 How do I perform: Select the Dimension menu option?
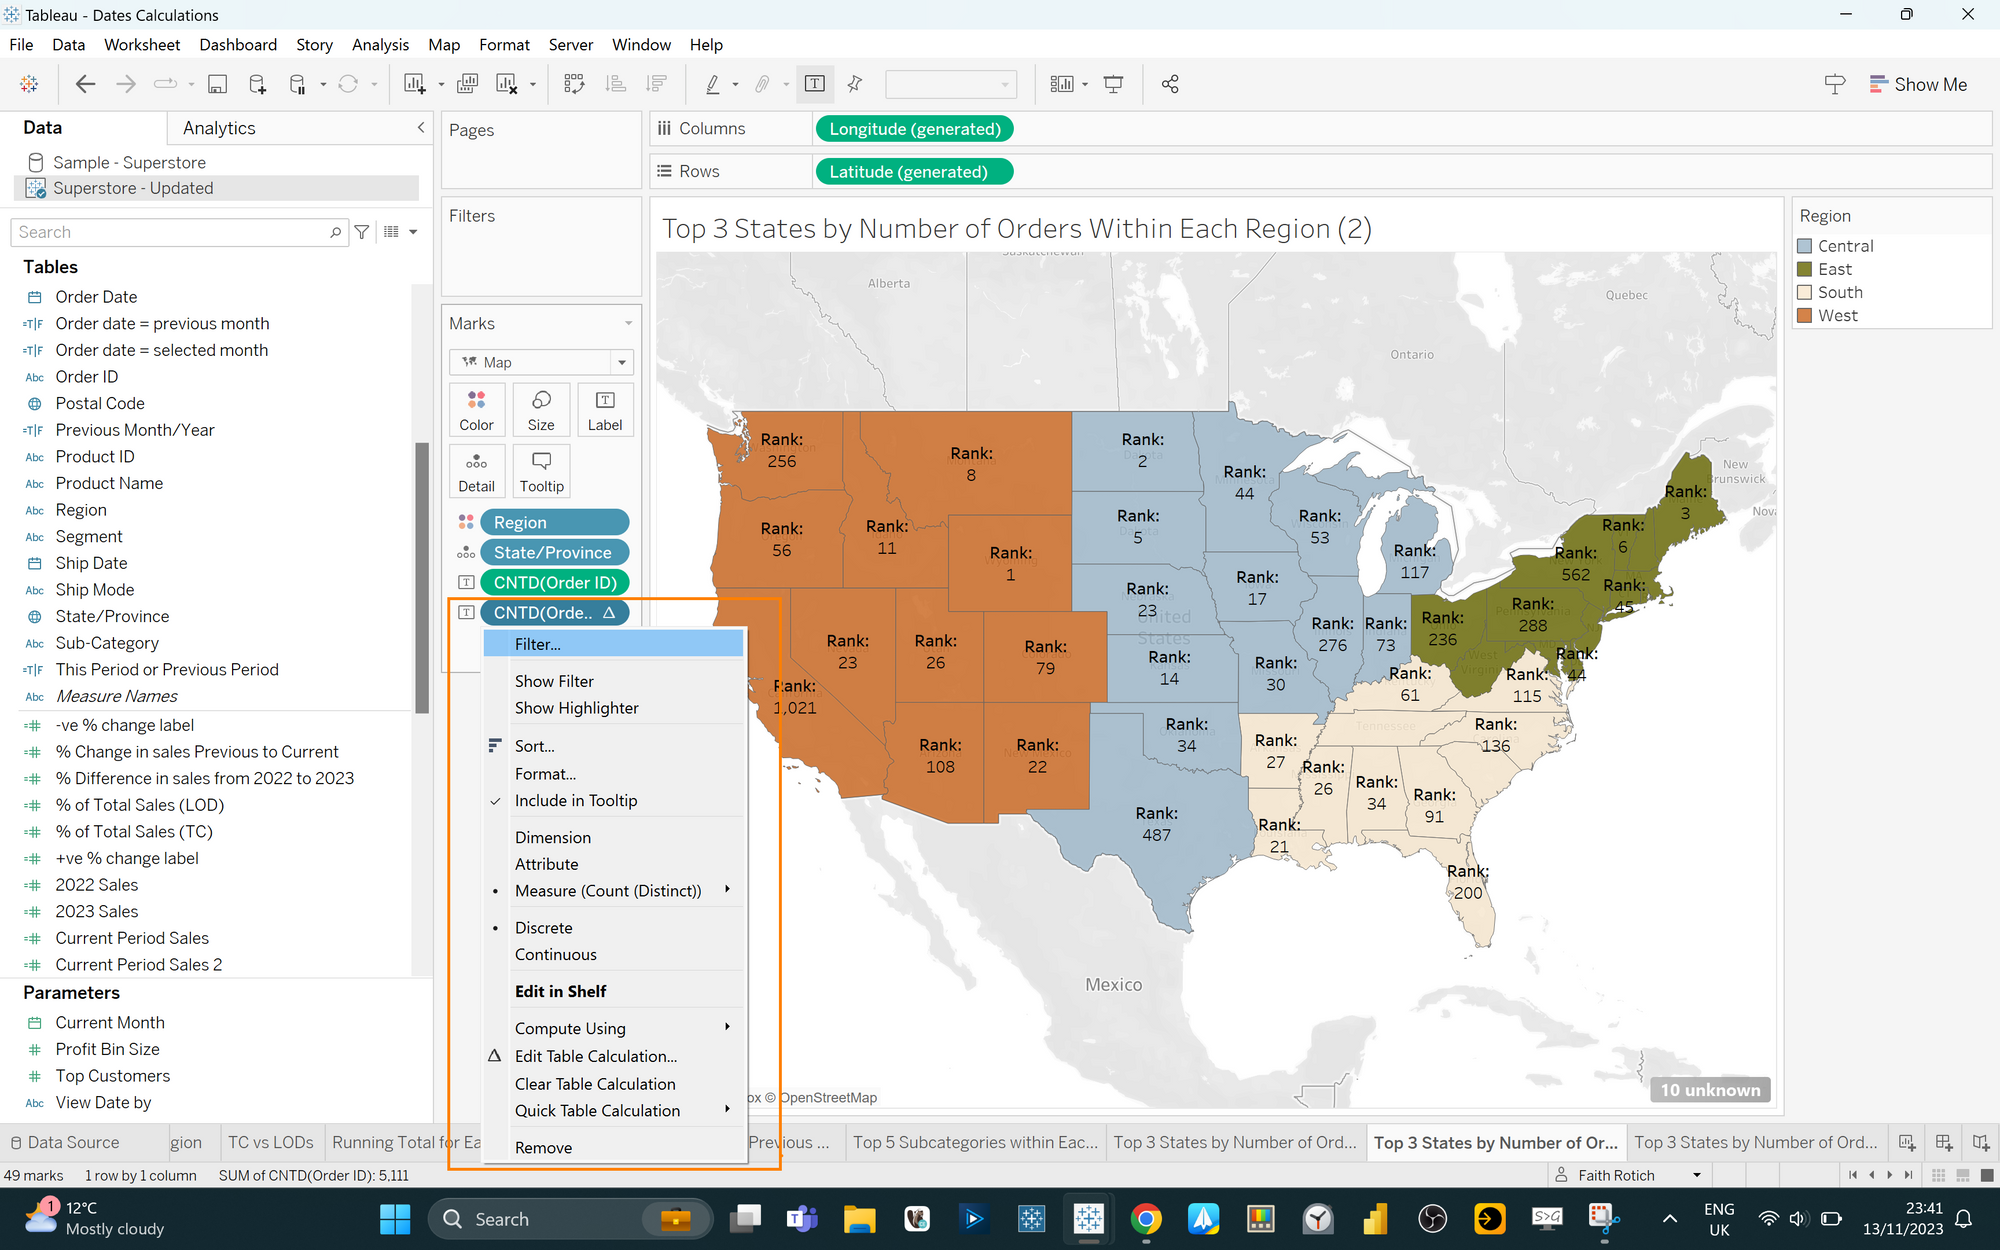pos(553,838)
